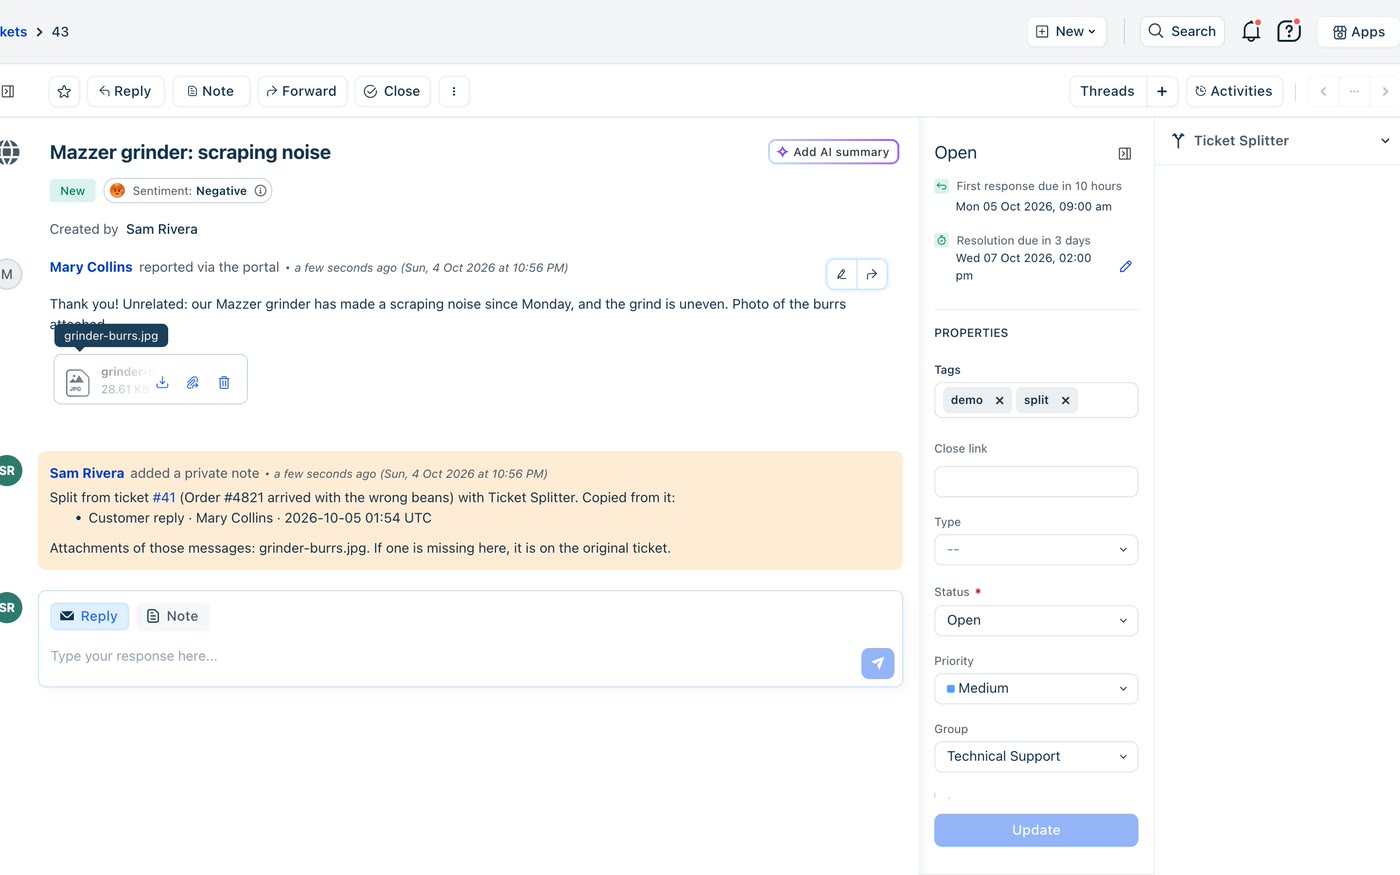The width and height of the screenshot is (1400, 875).
Task: Open the Status dropdown showing Open
Action: (x=1036, y=620)
